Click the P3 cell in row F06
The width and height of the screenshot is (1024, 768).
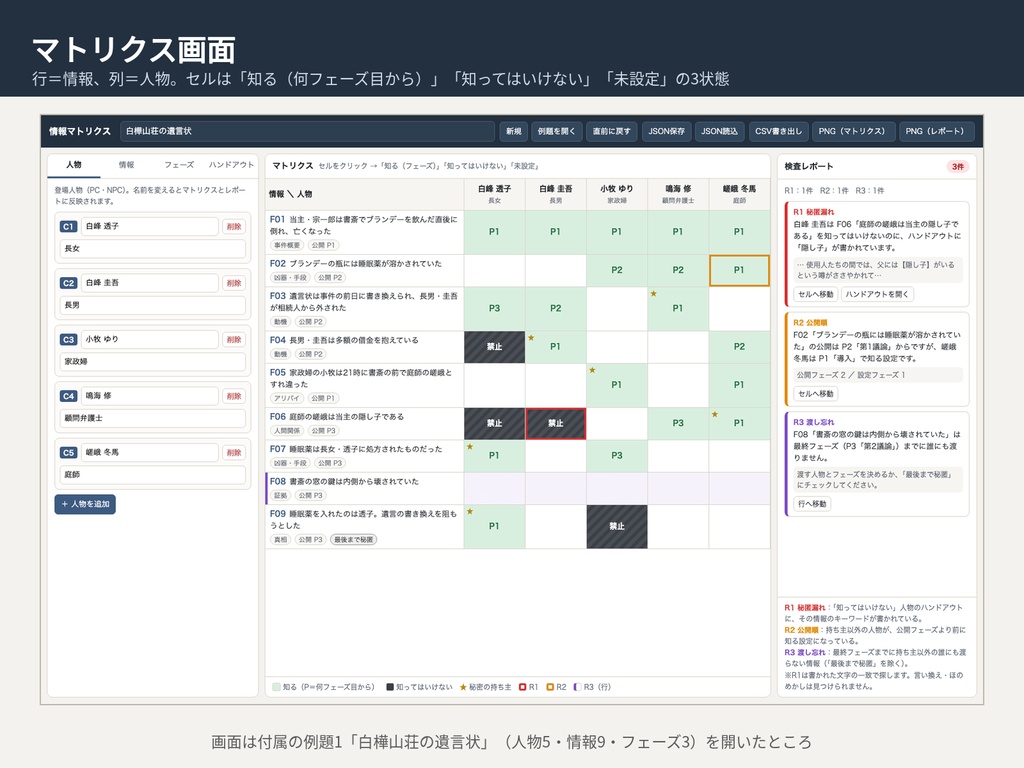[x=678, y=423]
